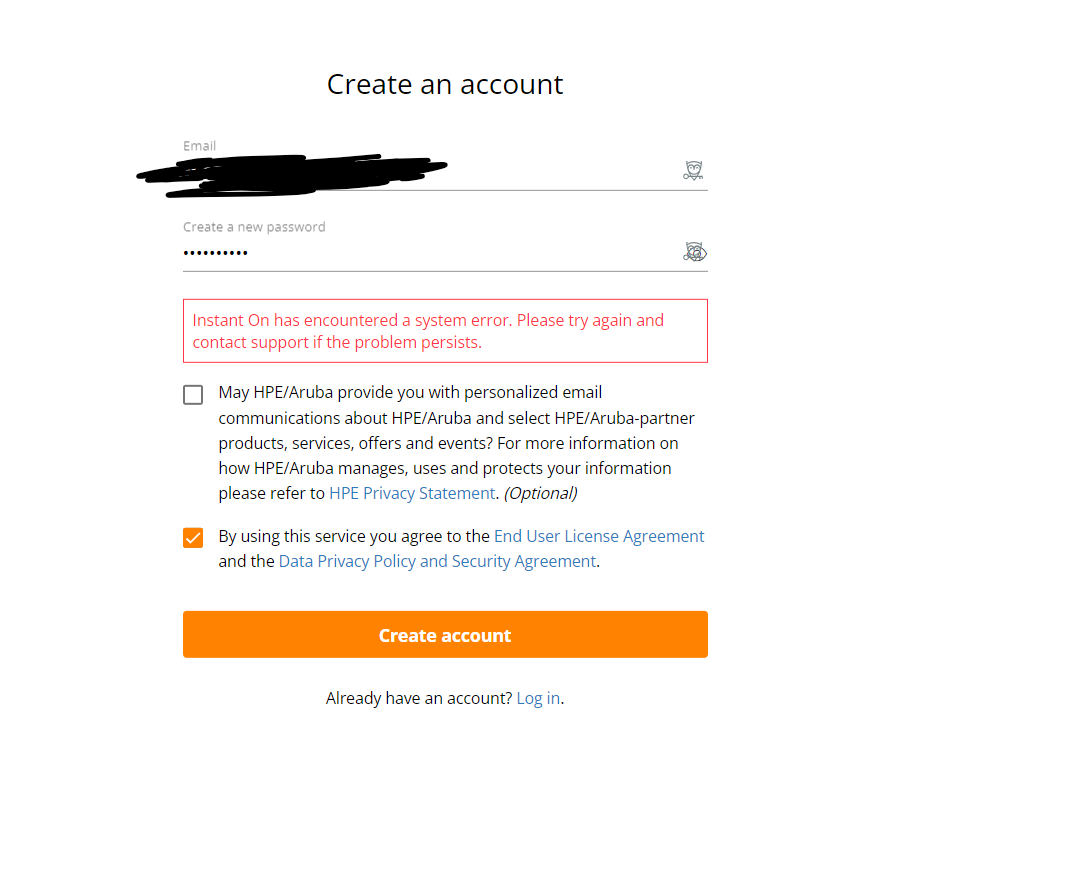The width and height of the screenshot is (1077, 882).
Task: Uncheck the End User License Agreement consent checkbox
Action: [193, 537]
